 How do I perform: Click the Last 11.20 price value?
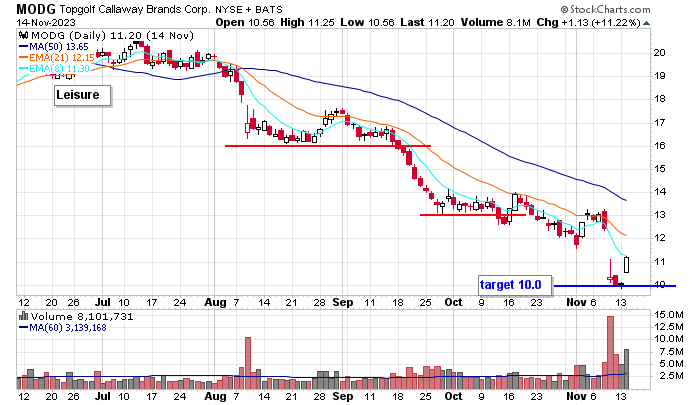[x=427, y=22]
